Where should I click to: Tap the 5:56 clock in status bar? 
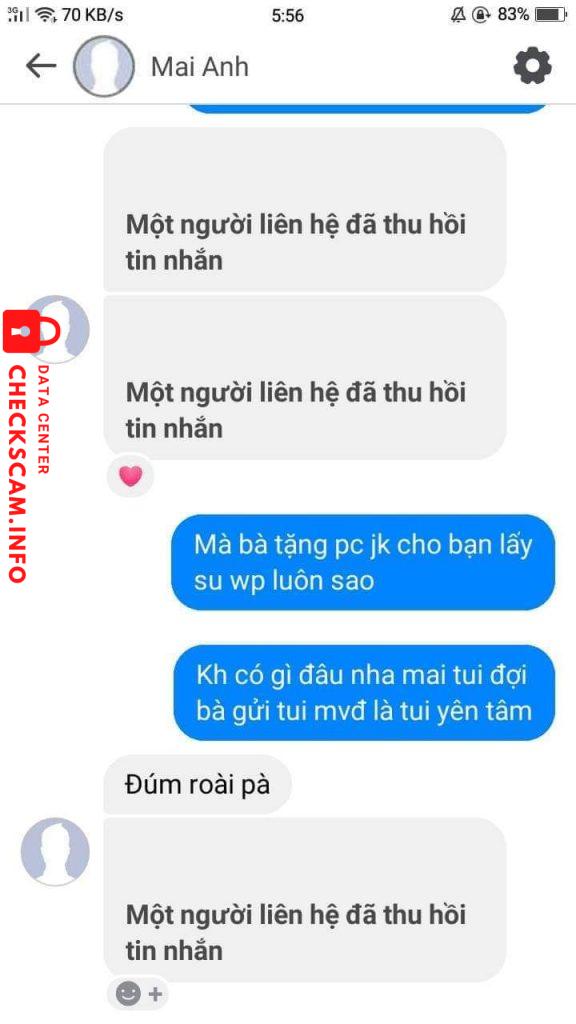pyautogui.click(x=287, y=15)
